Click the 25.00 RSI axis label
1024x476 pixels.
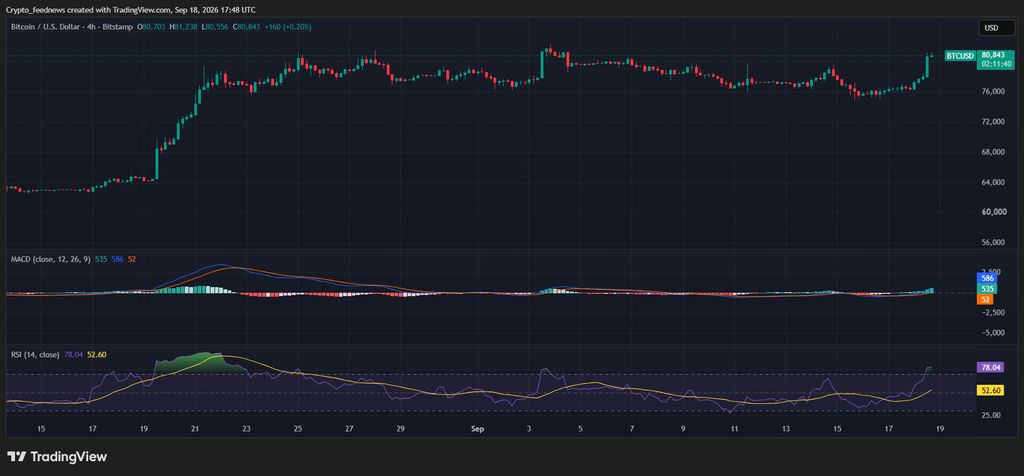pos(992,415)
